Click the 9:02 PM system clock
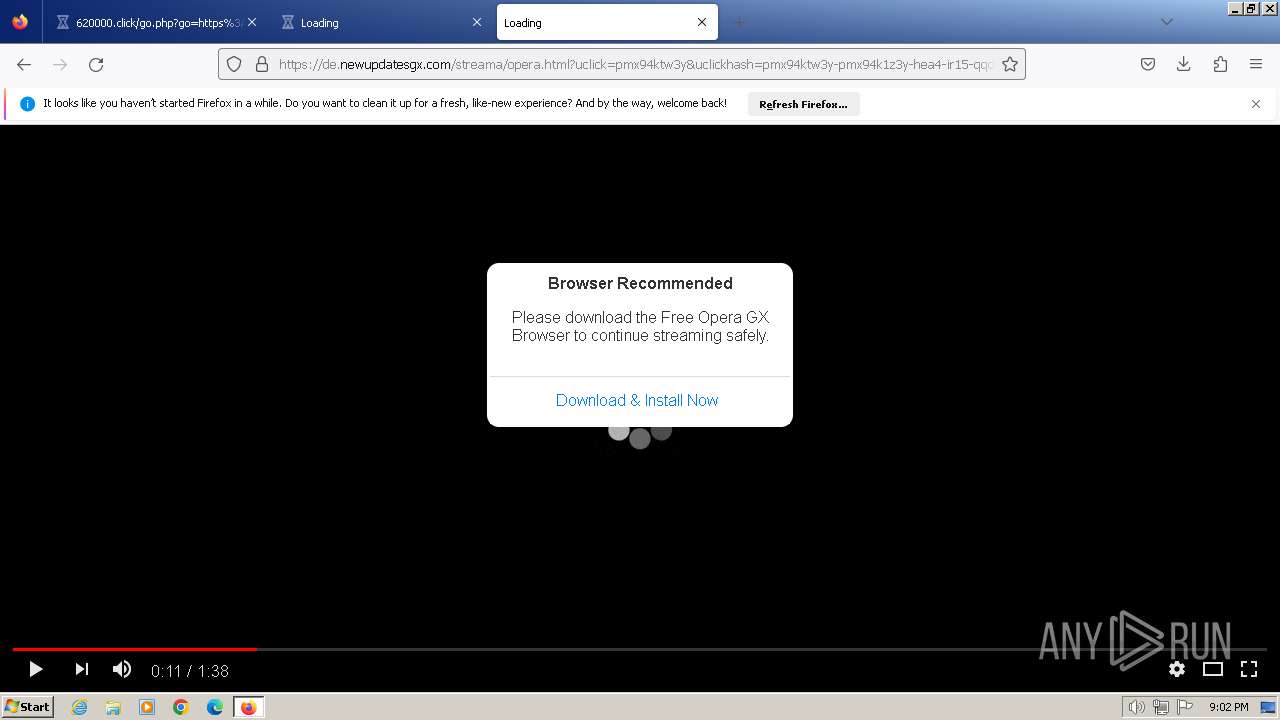 tap(1228, 707)
